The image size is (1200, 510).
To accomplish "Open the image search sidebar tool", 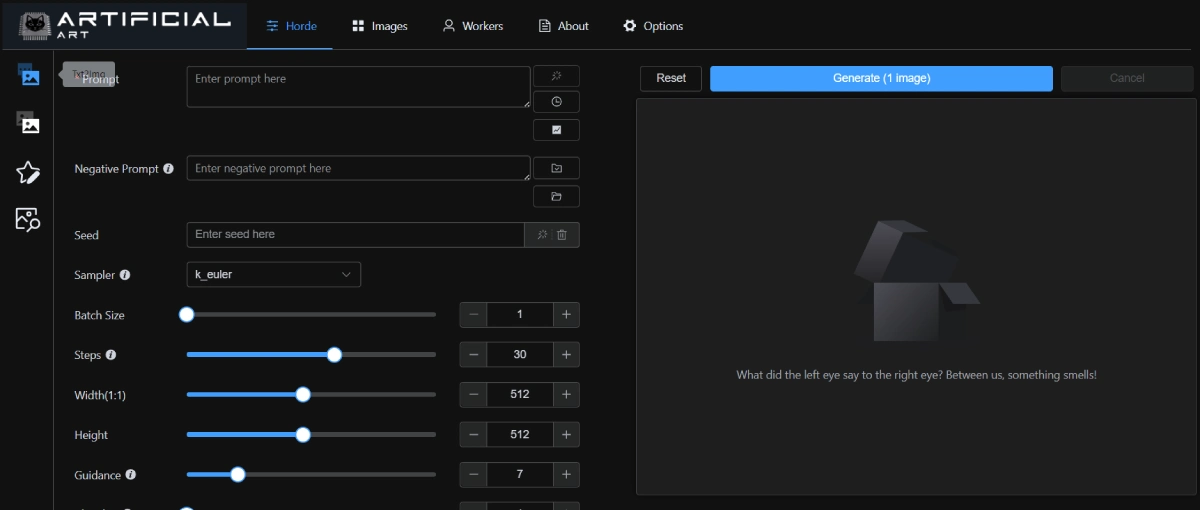I will tap(28, 220).
